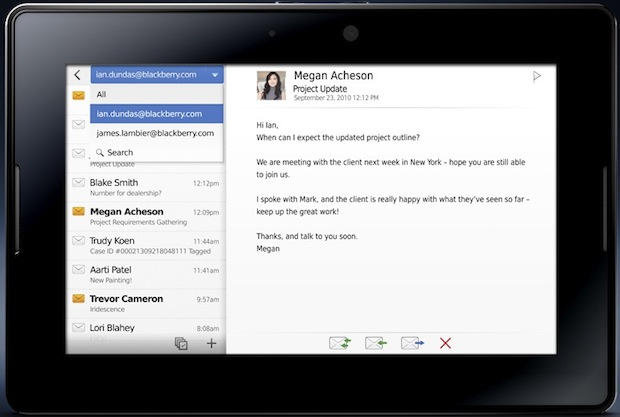Open the Blake Smith email
This screenshot has height=417, width=620.
145,187
